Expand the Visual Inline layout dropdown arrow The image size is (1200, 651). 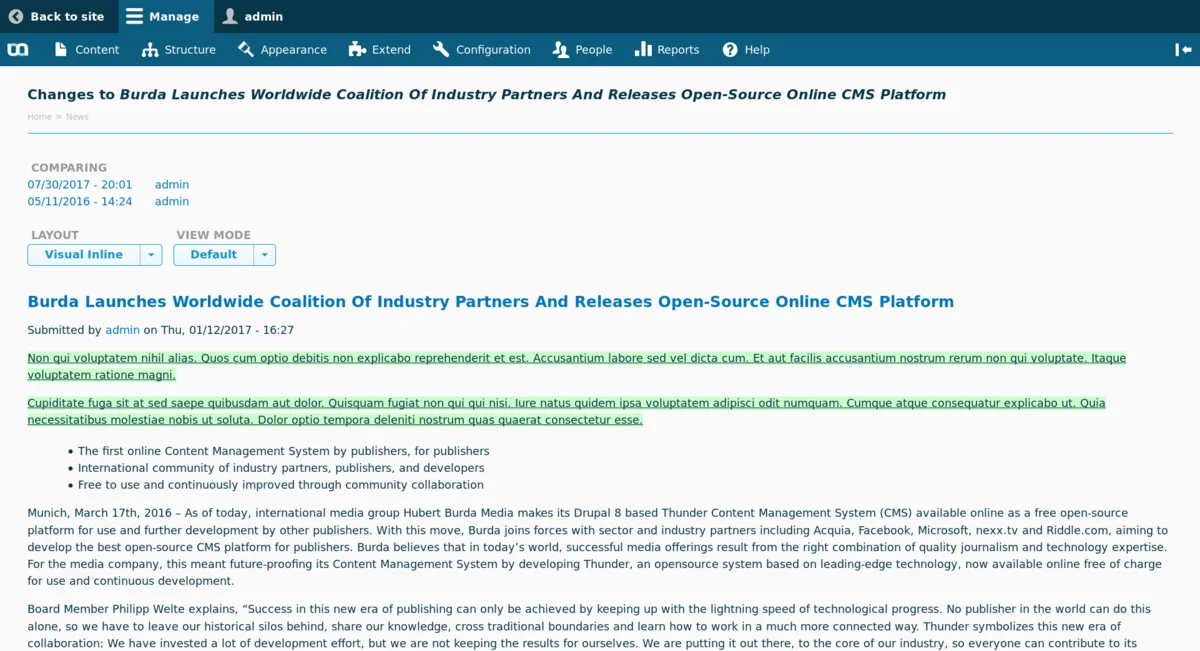tap(151, 255)
